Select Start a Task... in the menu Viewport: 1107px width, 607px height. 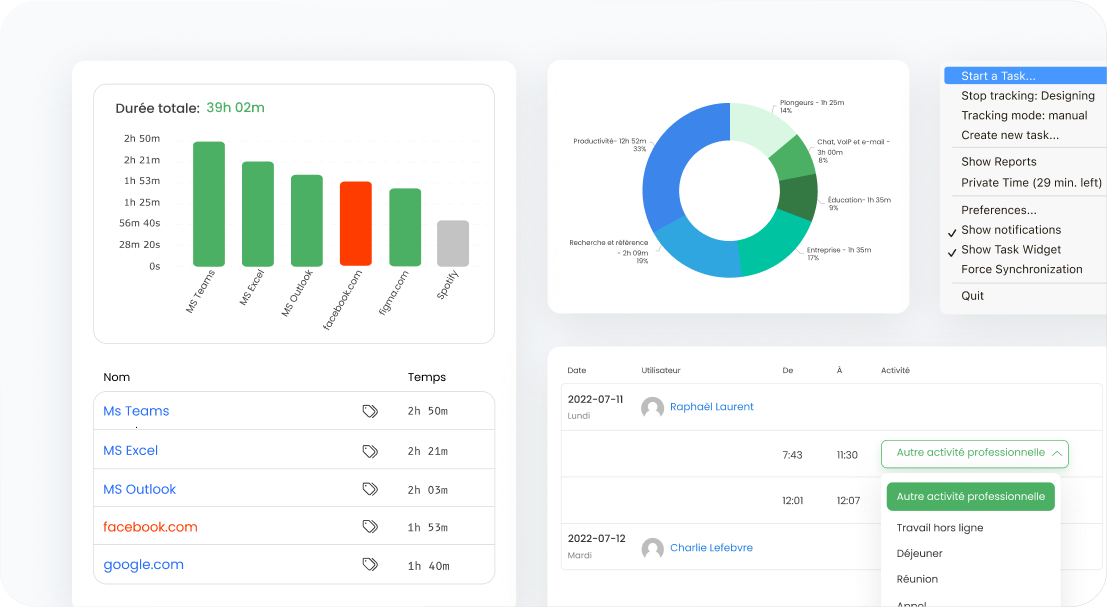pyautogui.click(x=1025, y=76)
